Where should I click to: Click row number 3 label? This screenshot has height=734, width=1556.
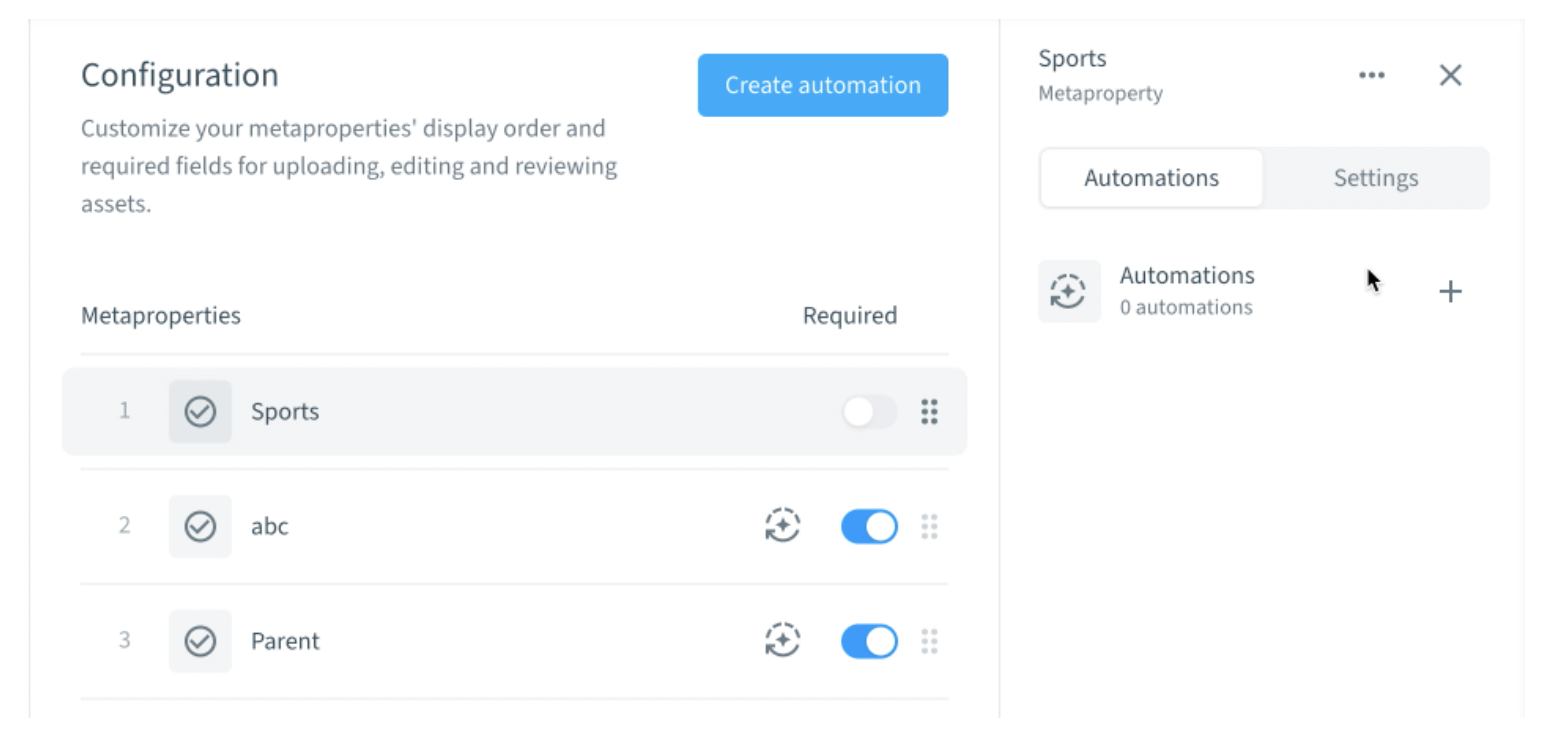tap(125, 641)
